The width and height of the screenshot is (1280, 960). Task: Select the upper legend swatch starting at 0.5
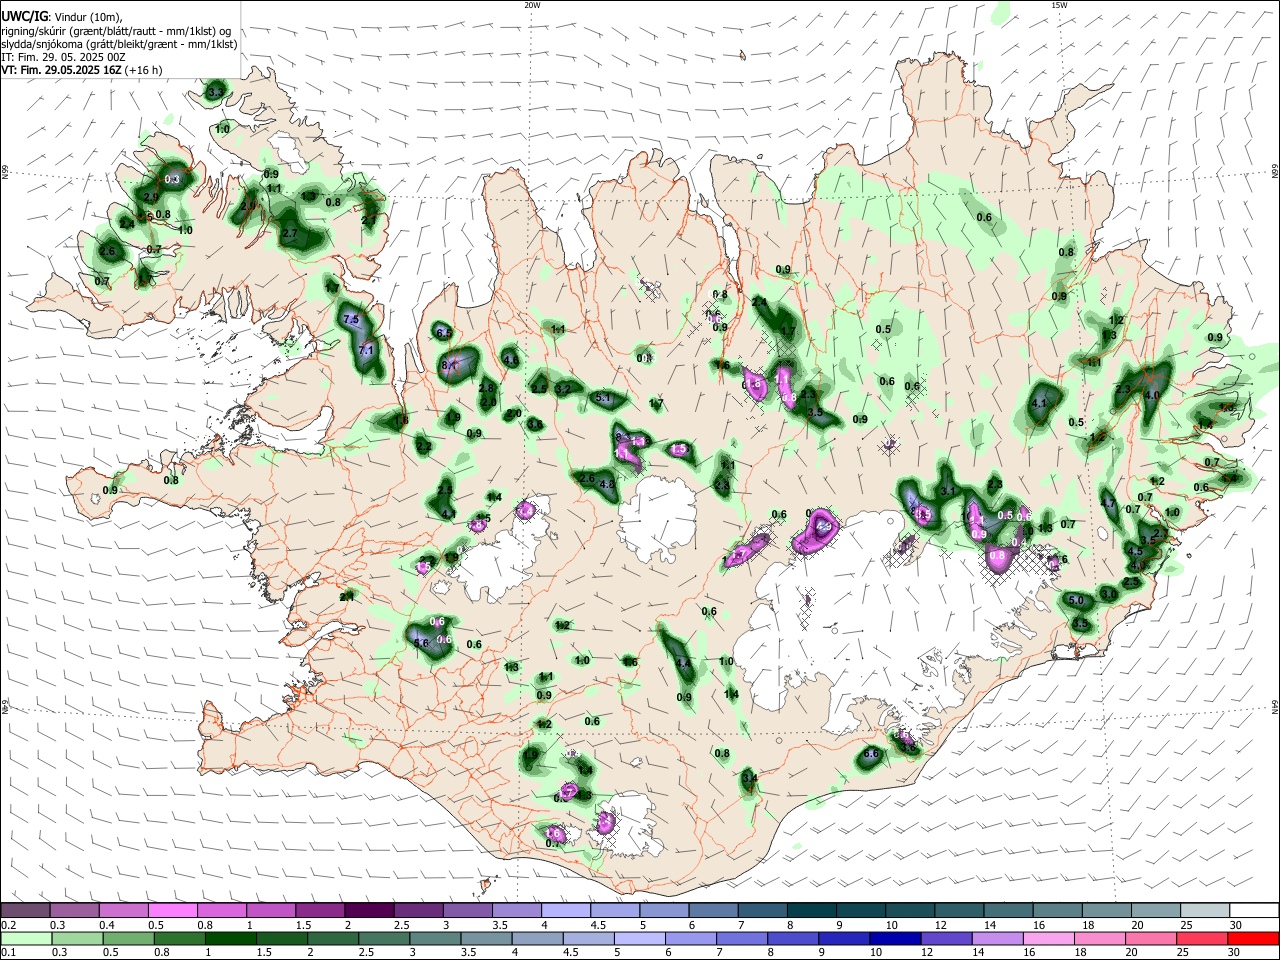pos(172,911)
